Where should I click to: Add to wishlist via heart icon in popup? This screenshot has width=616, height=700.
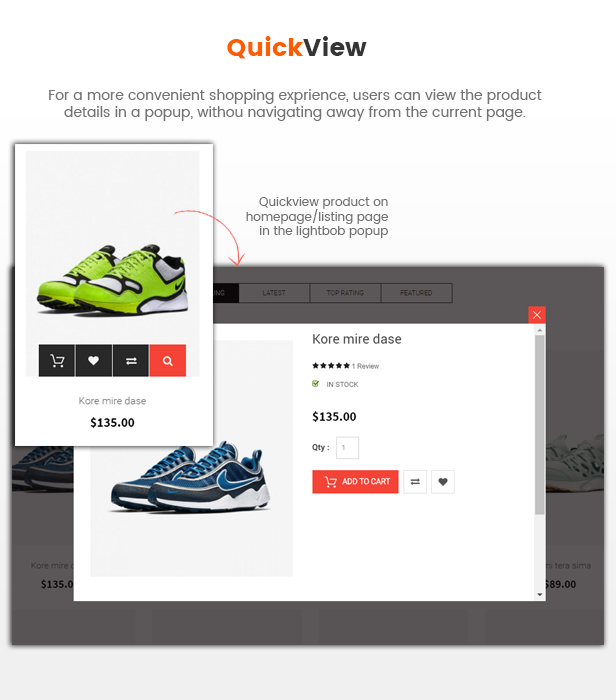point(443,482)
